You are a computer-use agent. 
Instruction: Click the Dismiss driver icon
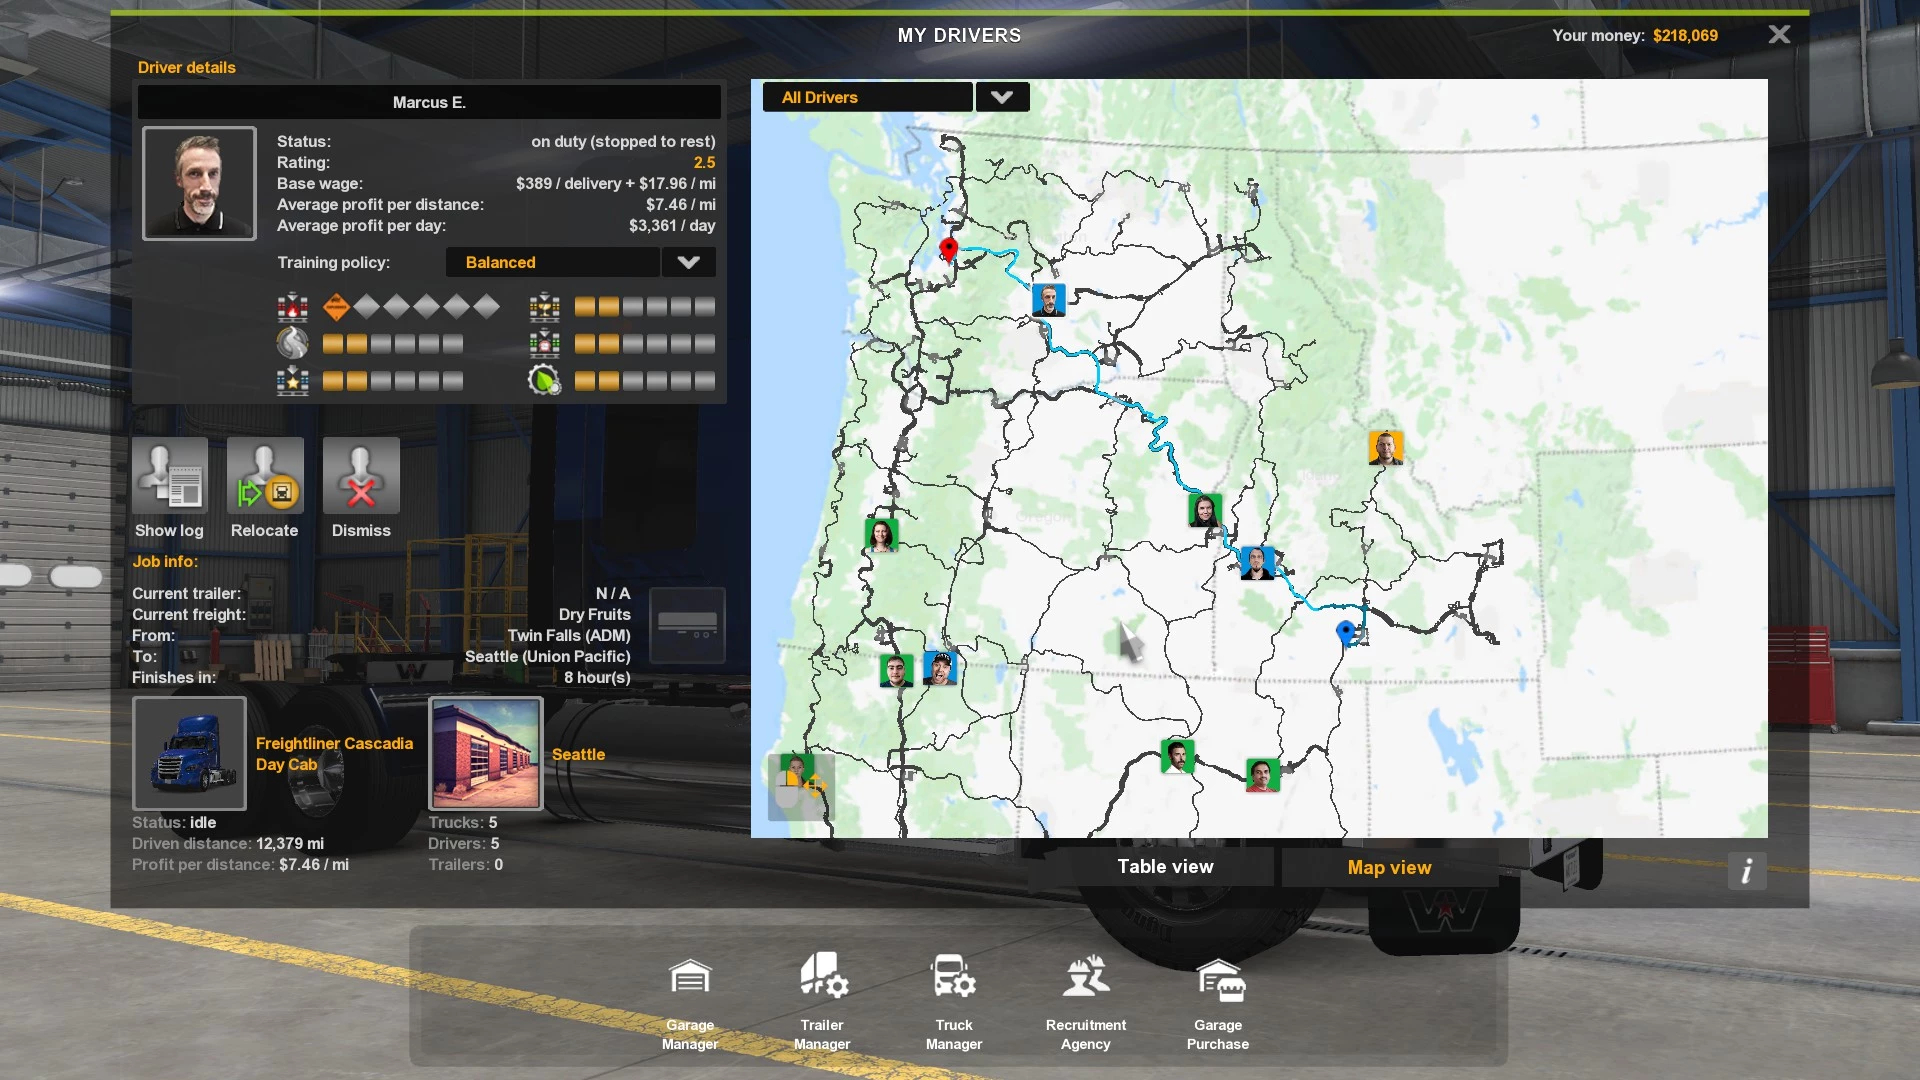click(361, 476)
